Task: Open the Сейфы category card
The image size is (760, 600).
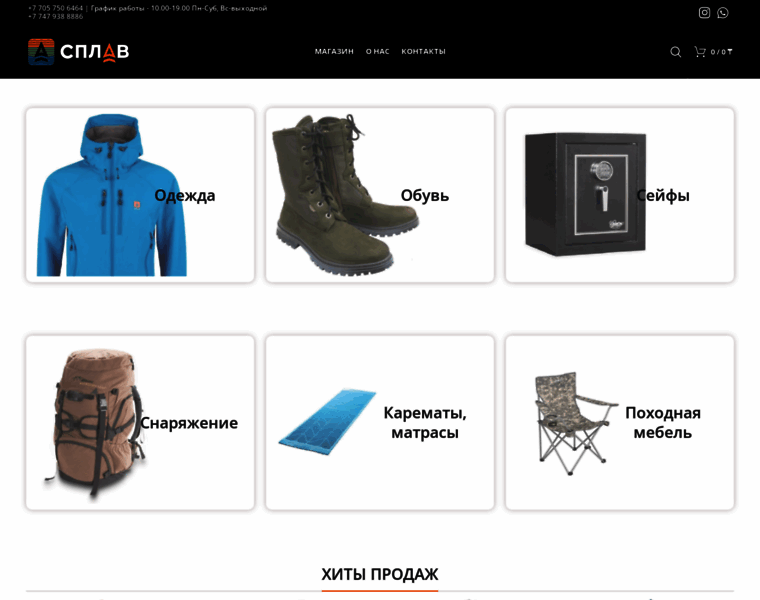Action: (620, 195)
